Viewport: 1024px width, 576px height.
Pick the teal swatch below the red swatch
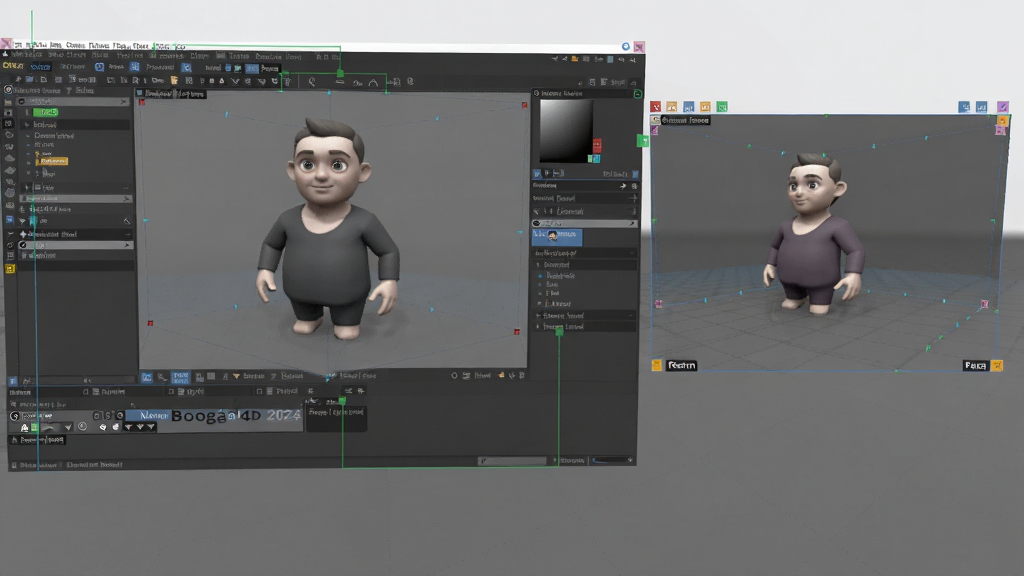pyautogui.click(x=594, y=159)
